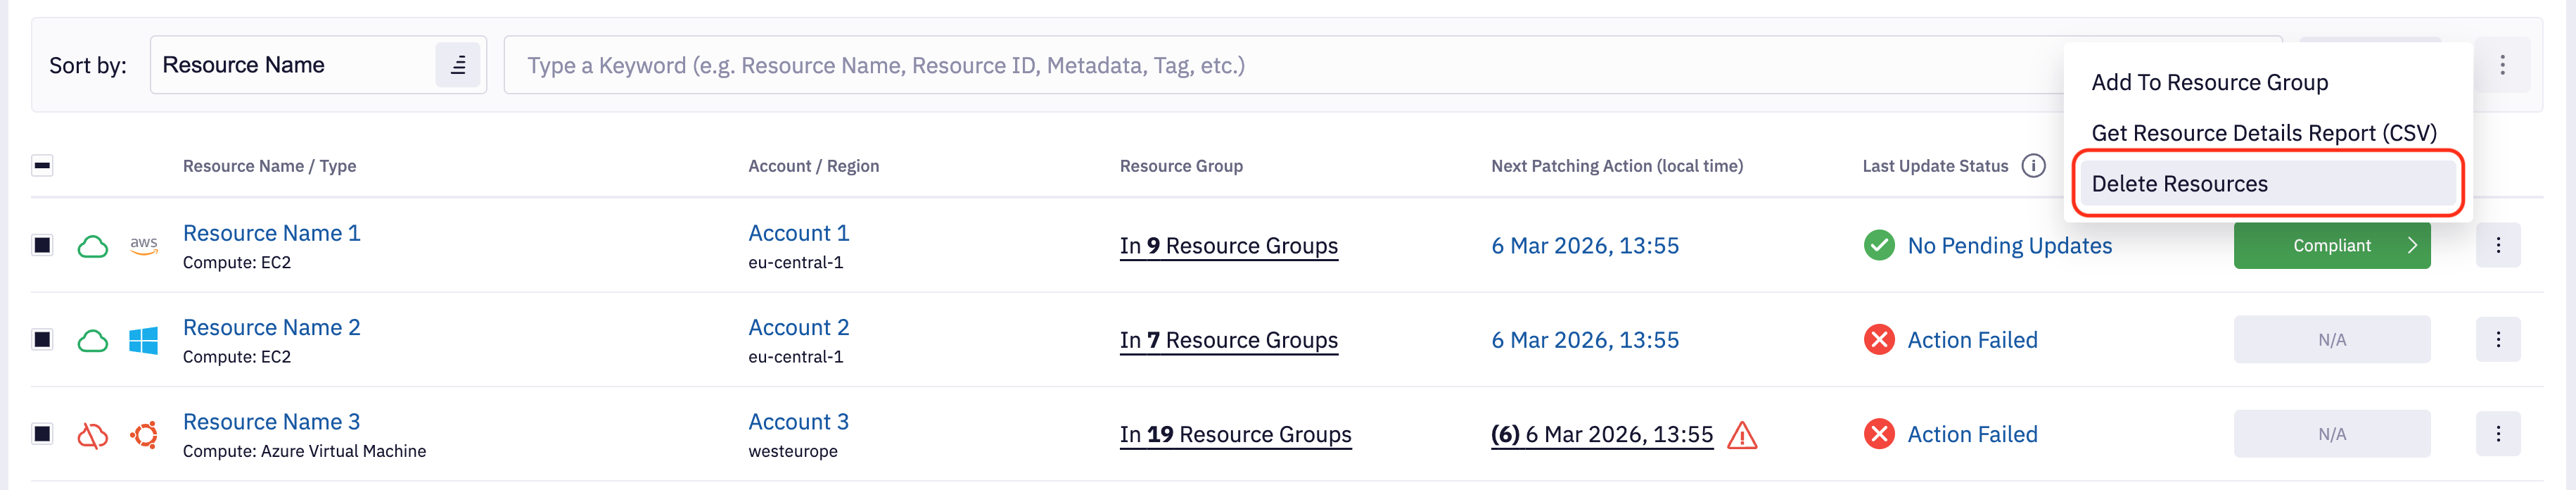The width and height of the screenshot is (2576, 490).
Task: Click the green cloud icon for Resource Name 1
Action: 93,246
